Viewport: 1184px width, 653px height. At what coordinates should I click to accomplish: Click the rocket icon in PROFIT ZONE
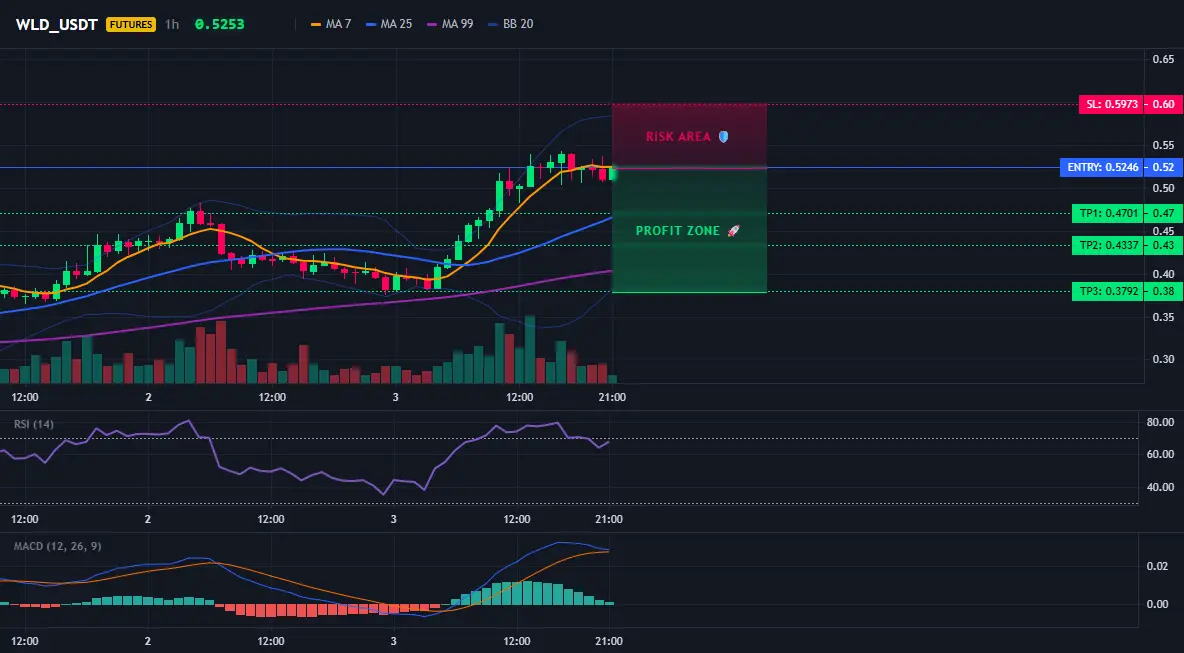(733, 230)
